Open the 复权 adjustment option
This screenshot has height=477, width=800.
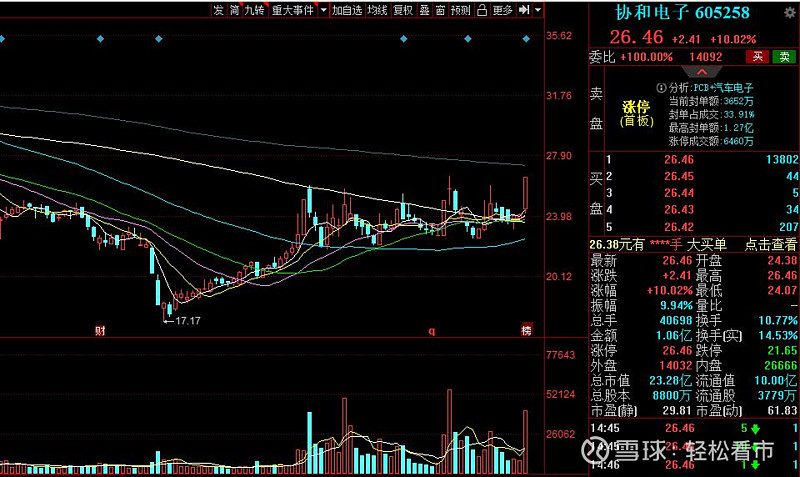point(403,10)
